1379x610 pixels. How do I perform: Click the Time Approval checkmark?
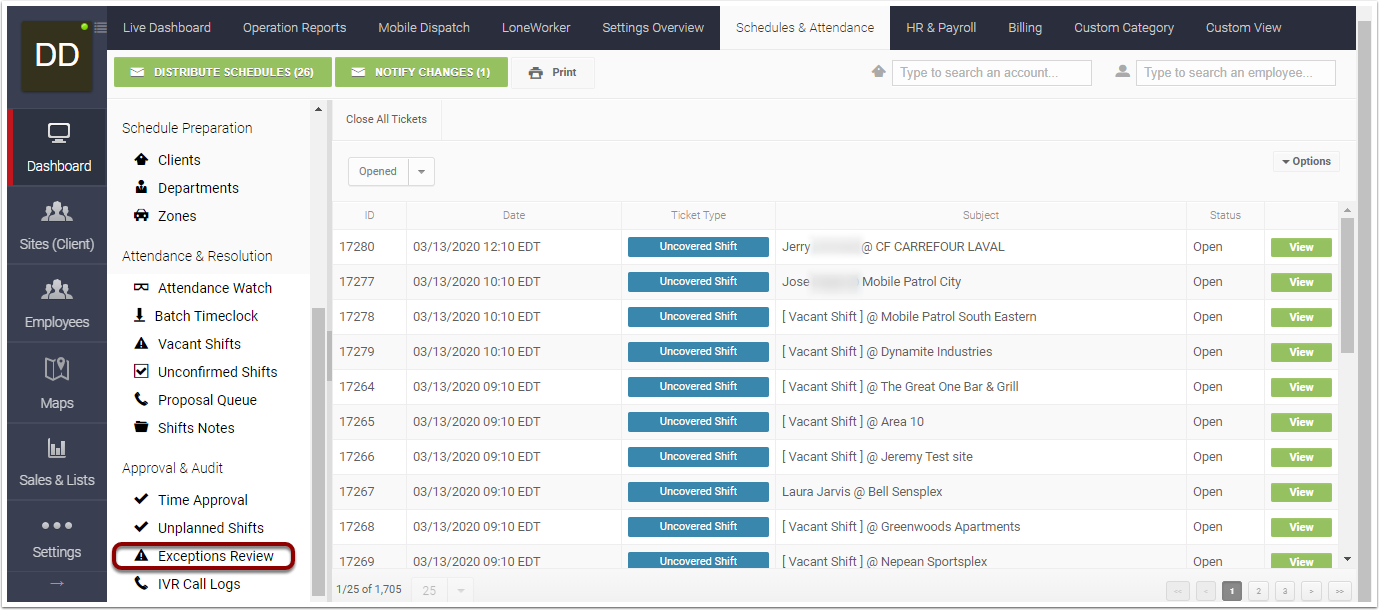(x=140, y=499)
